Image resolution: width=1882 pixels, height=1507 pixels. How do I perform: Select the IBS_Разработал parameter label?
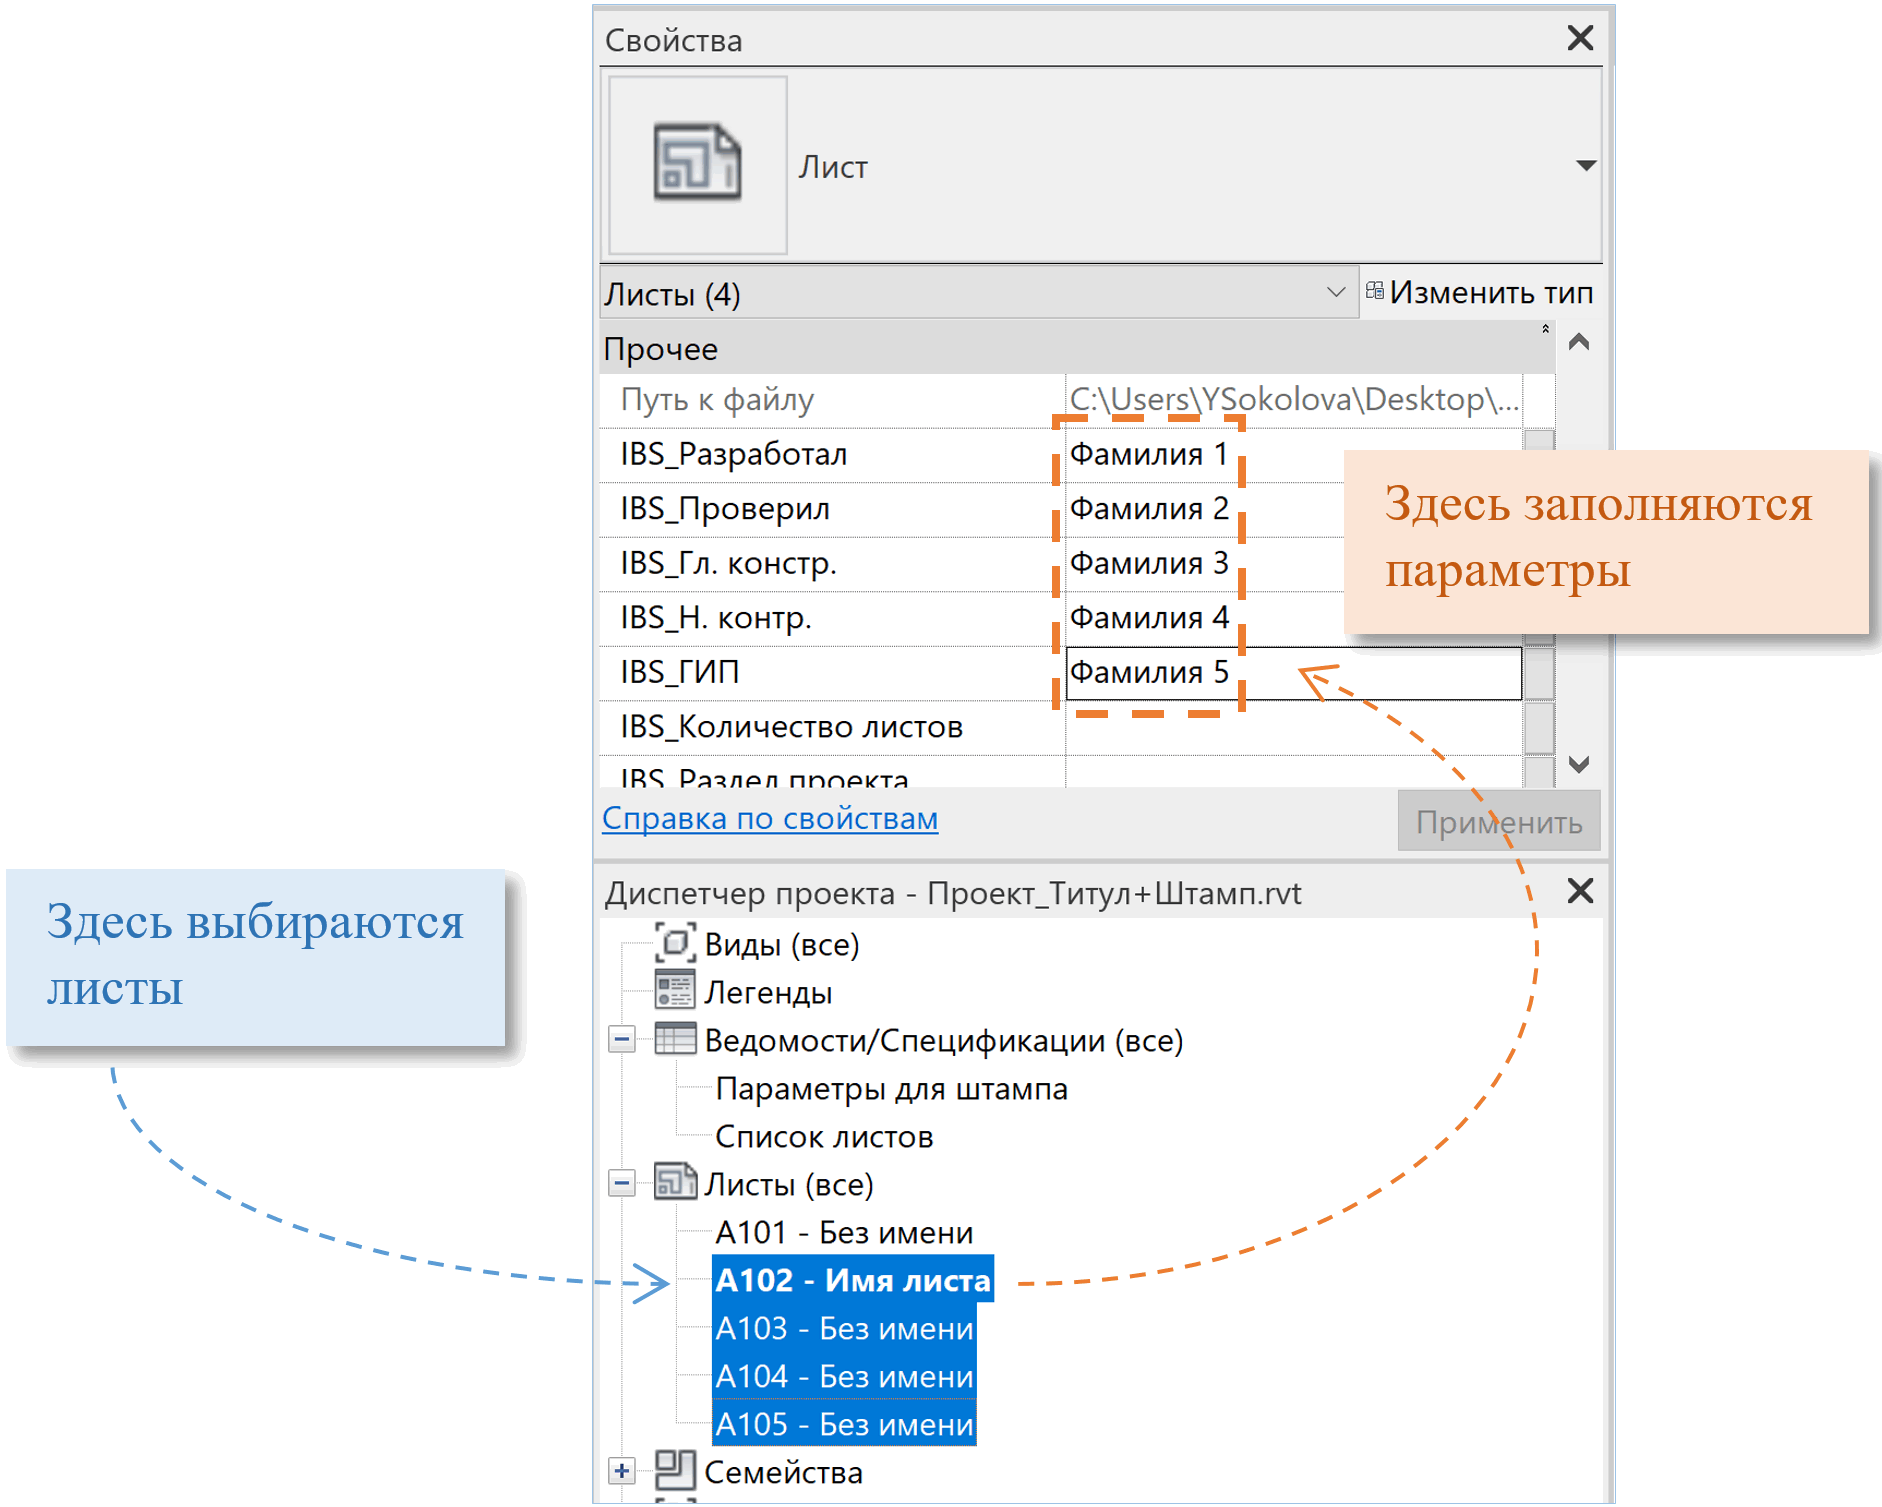tap(733, 454)
